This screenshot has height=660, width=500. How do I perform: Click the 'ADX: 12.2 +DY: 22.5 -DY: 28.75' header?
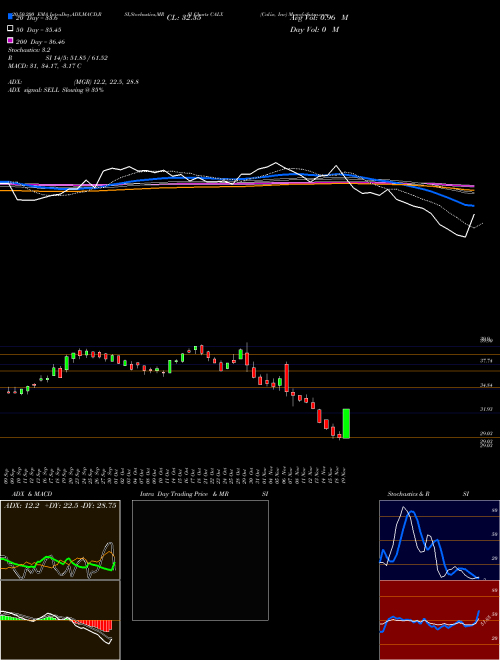60,506
